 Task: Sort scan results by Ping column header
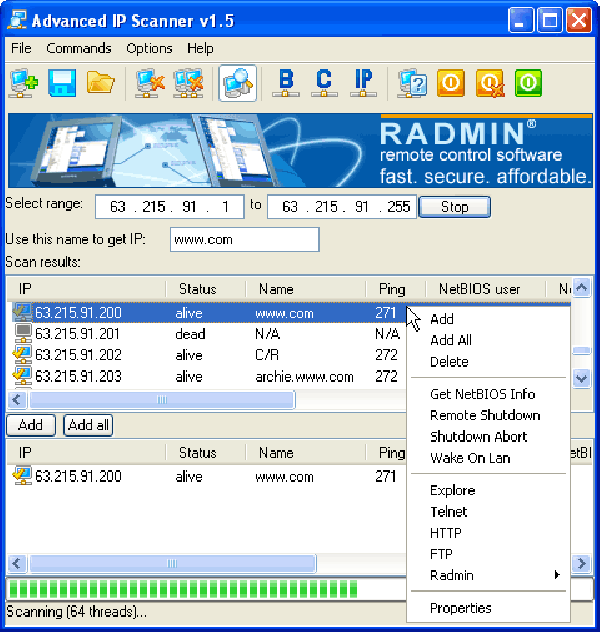(x=395, y=289)
